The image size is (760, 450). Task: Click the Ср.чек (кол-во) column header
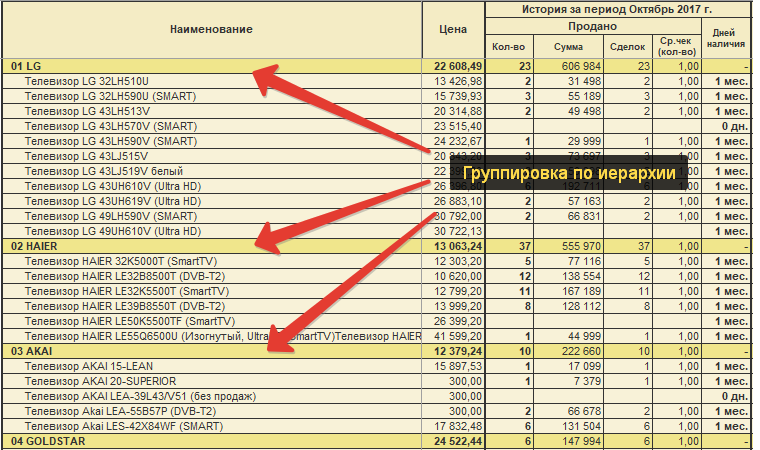[x=677, y=47]
